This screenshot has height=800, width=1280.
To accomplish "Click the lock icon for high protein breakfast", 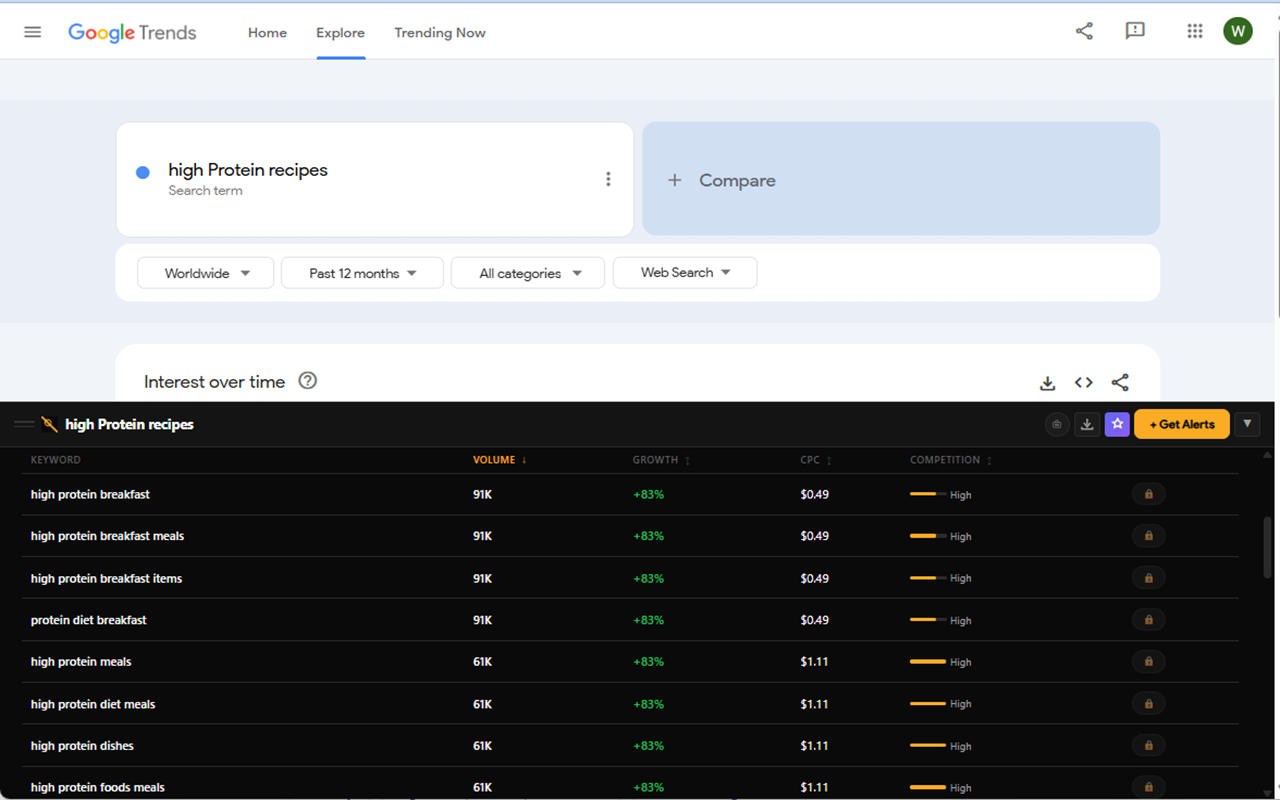I will pyautogui.click(x=1148, y=494).
